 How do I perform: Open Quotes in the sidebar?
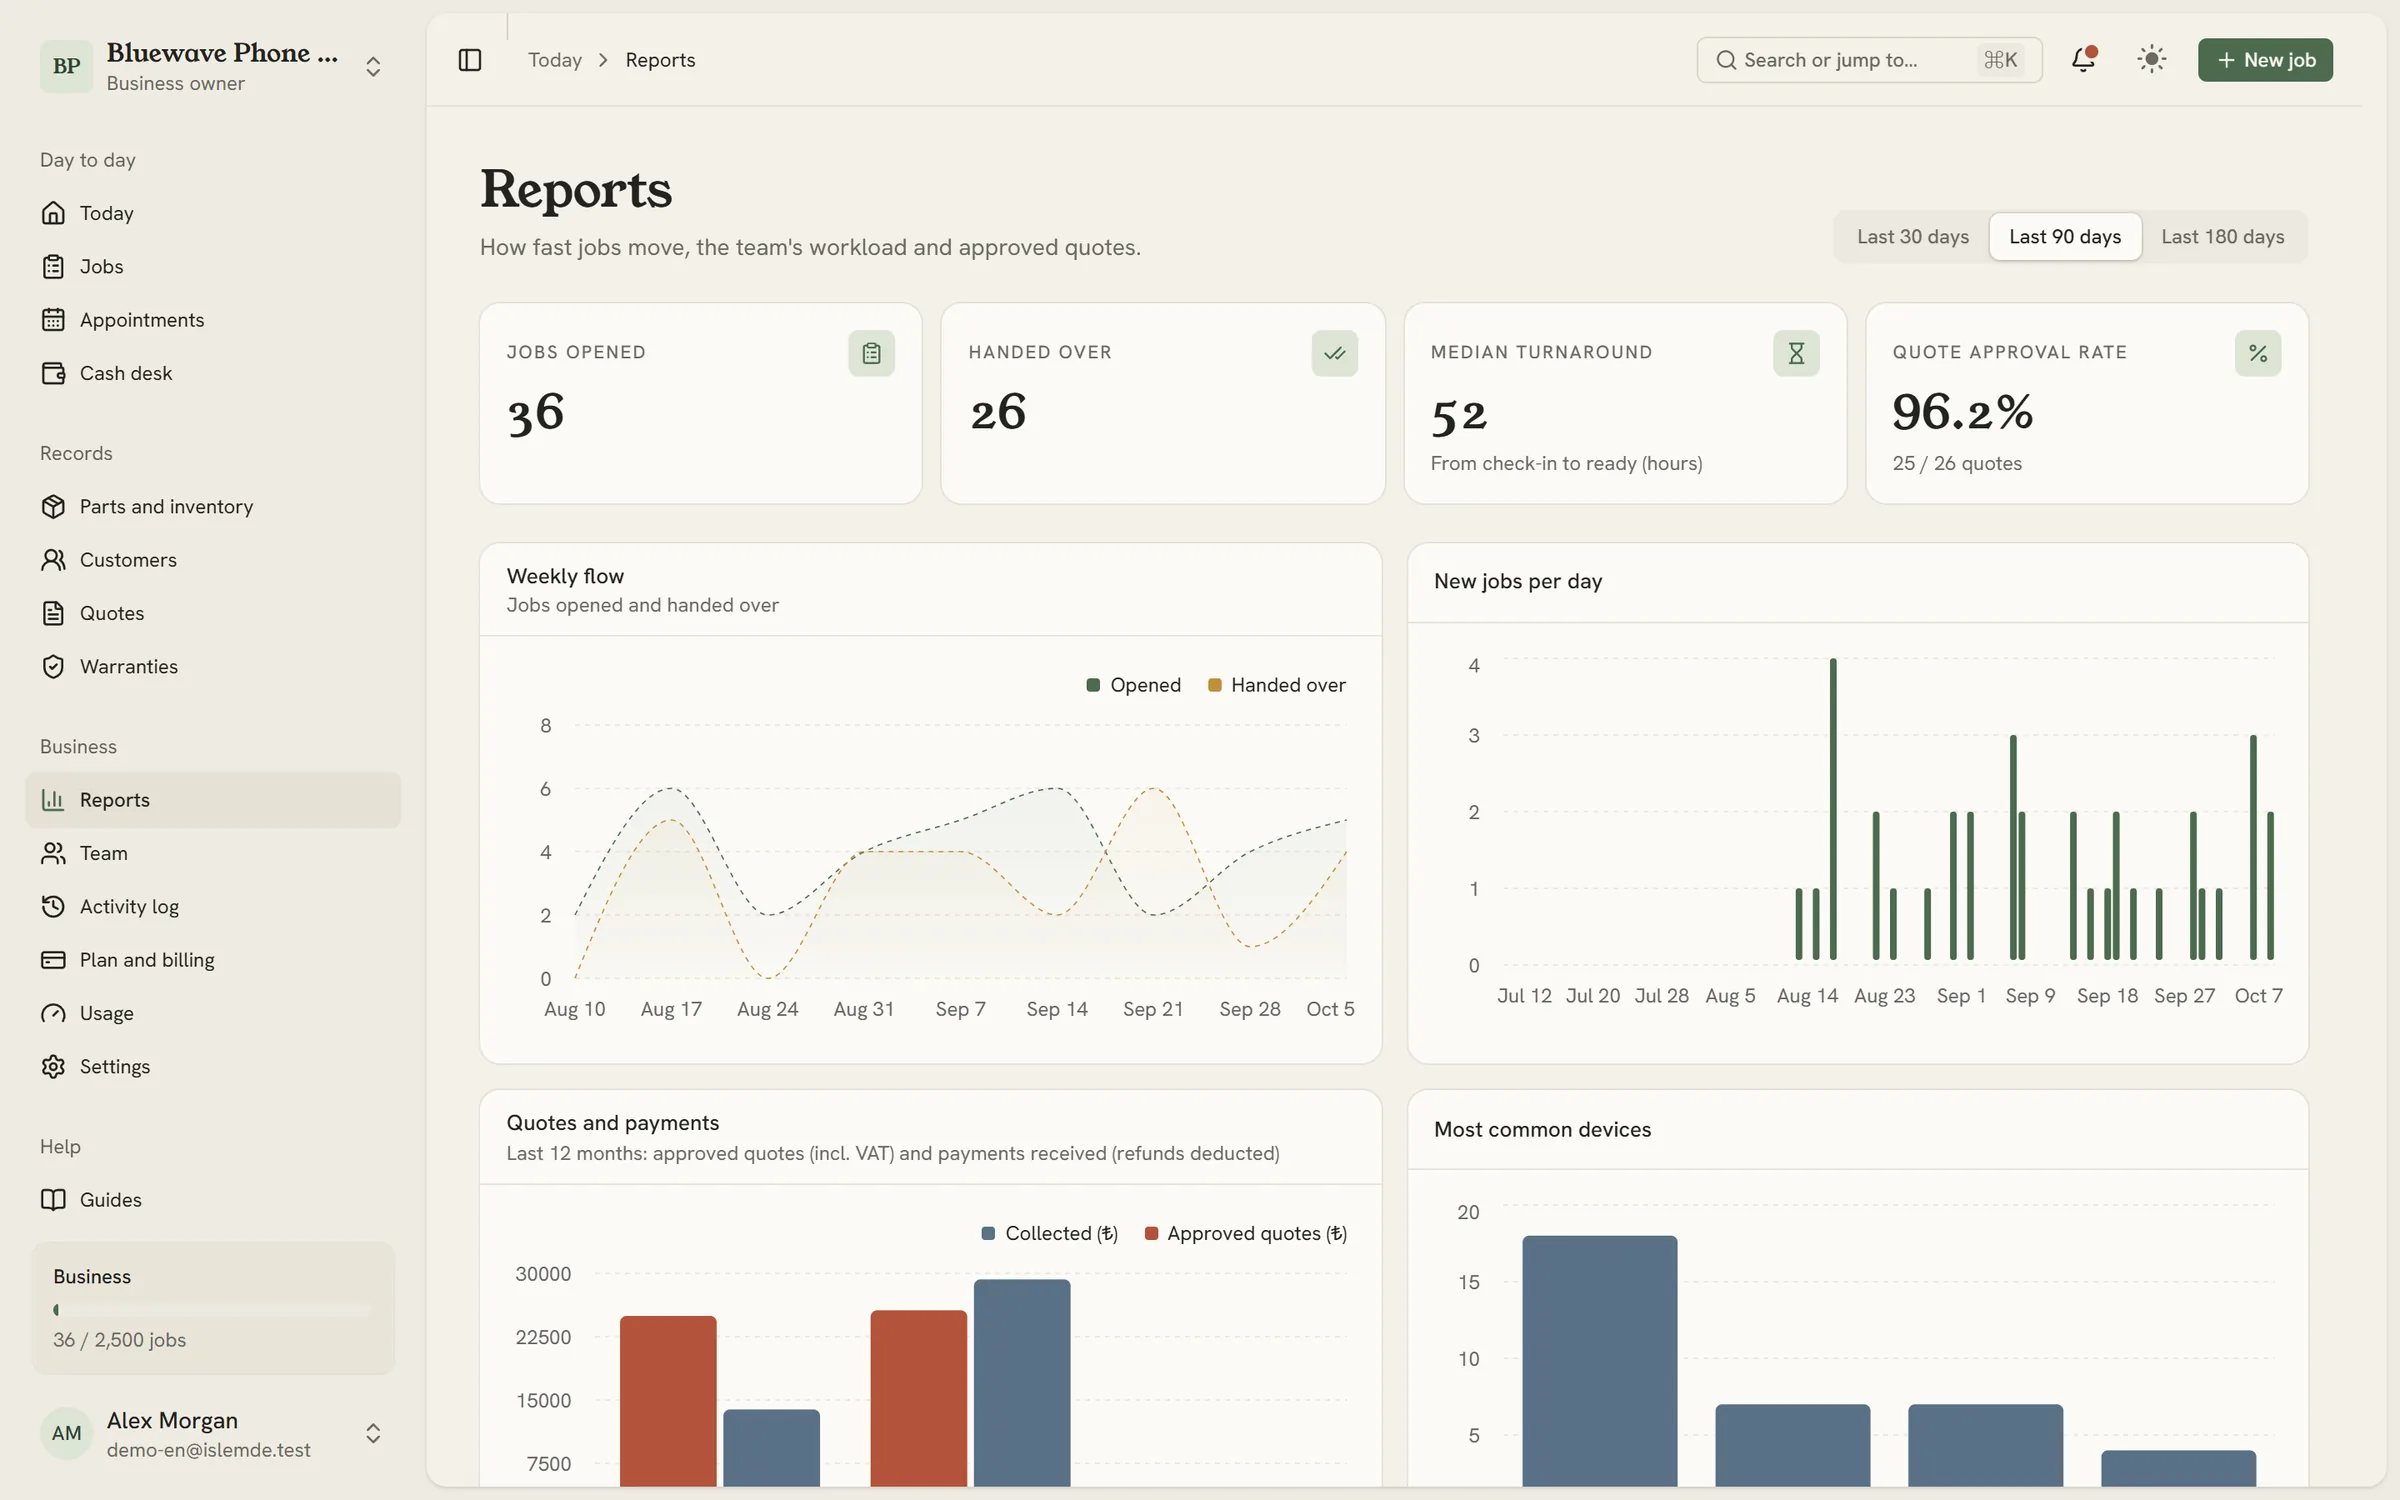tap(213, 613)
